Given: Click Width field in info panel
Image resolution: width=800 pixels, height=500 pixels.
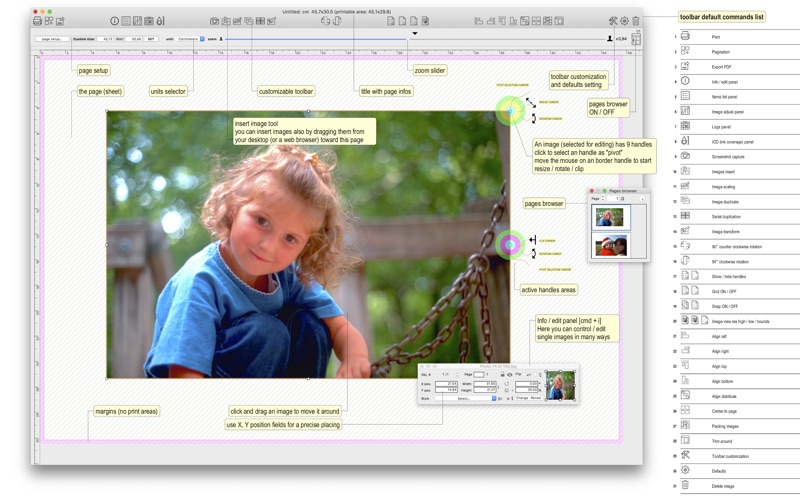Looking at the screenshot, I should (x=485, y=384).
